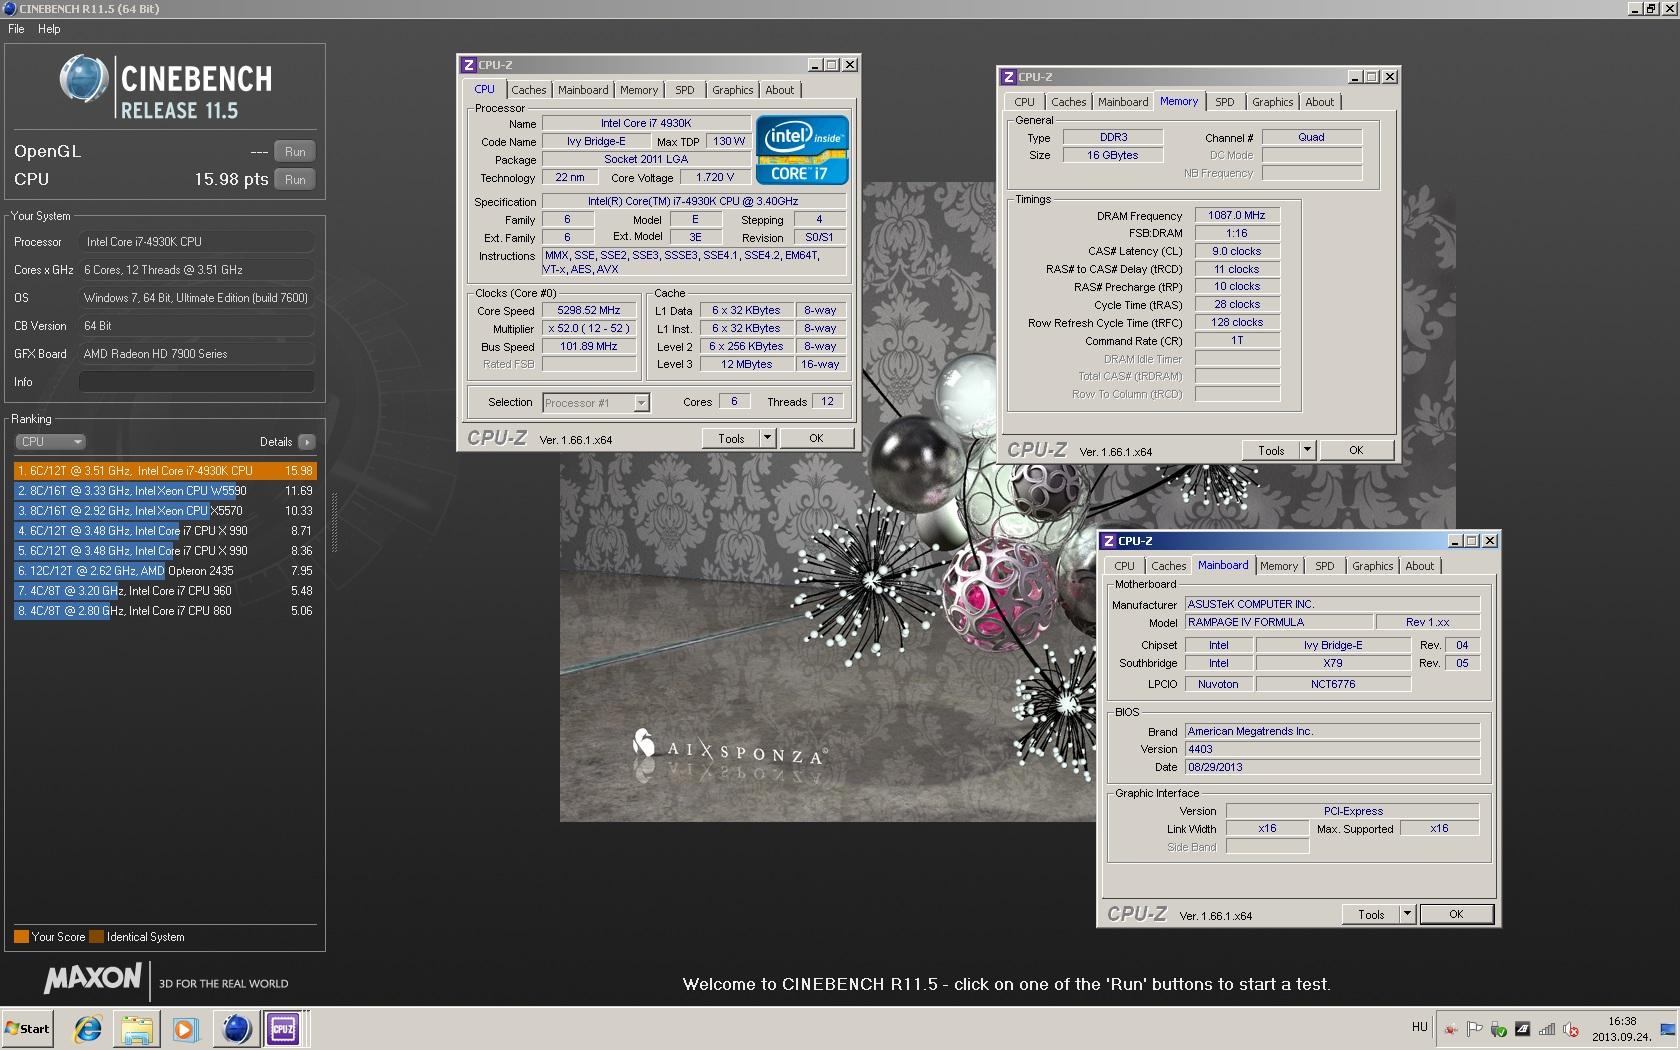This screenshot has height=1050, width=1680.
Task: Click Show Desktop button in tray
Action: [1670, 1029]
